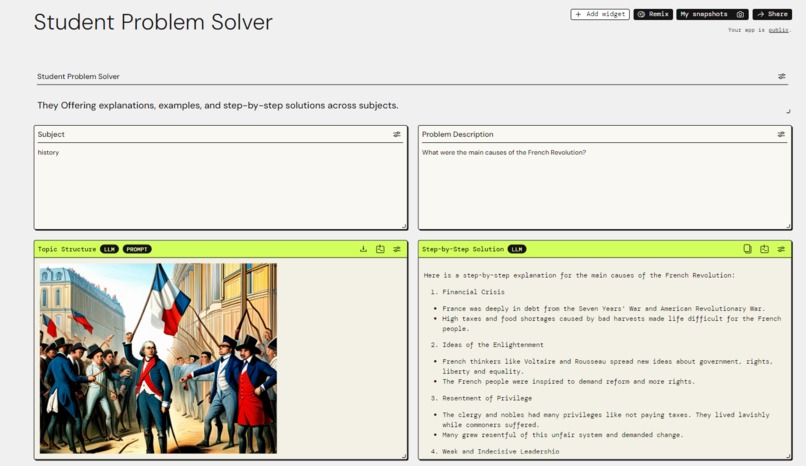
Task: Save snapshot of Topic Structure widget
Action: click(x=380, y=249)
